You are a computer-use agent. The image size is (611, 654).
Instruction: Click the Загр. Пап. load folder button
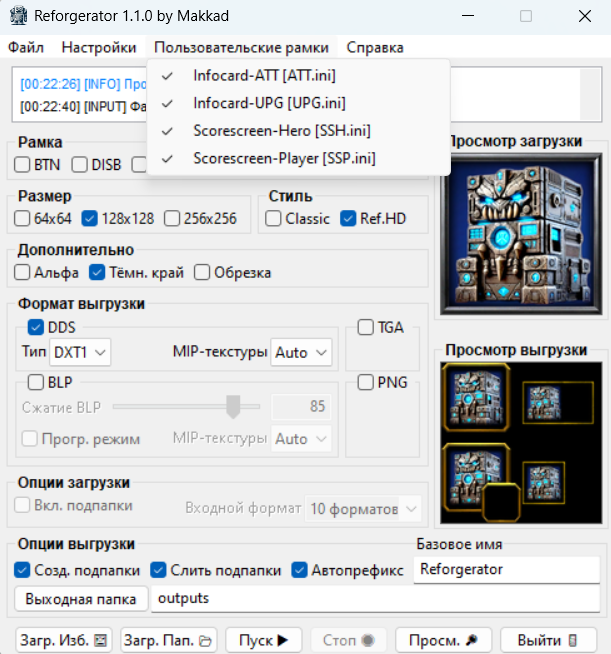(x=168, y=640)
